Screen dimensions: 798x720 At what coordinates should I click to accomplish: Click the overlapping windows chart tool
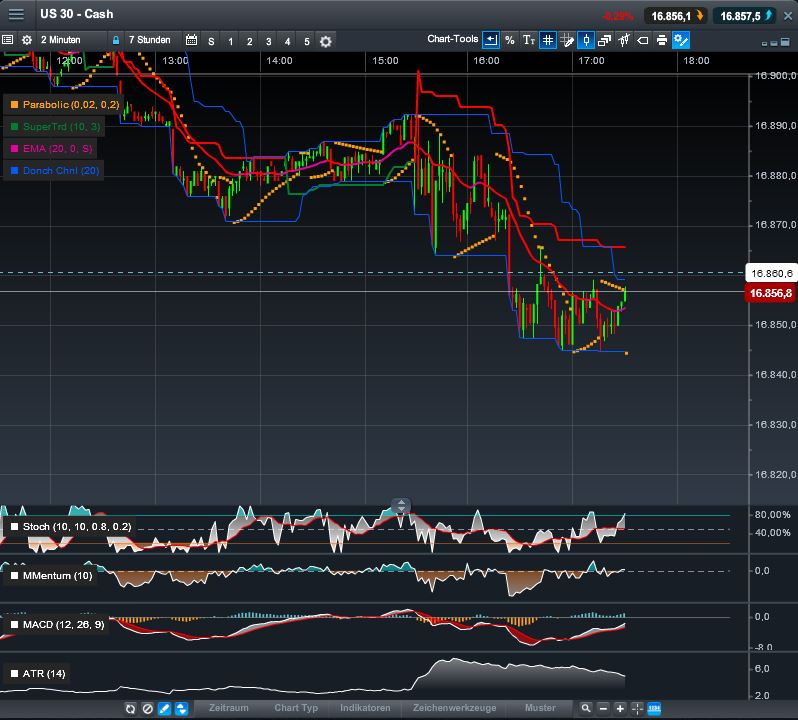605,40
